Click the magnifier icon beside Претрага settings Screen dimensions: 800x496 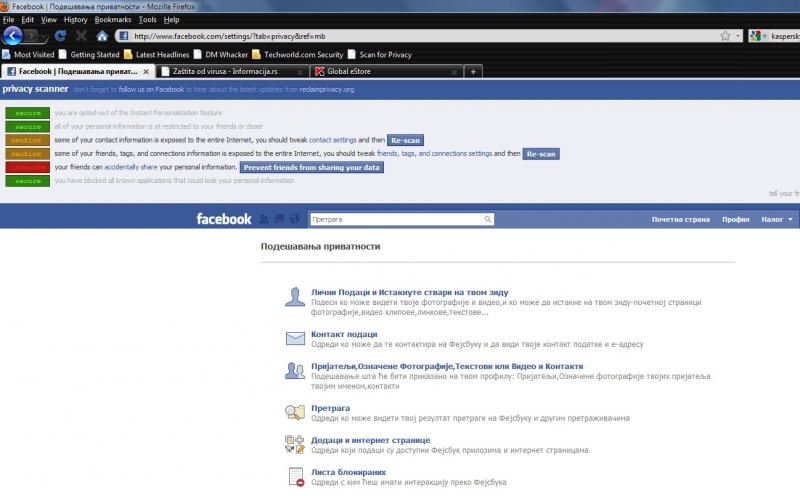point(295,412)
